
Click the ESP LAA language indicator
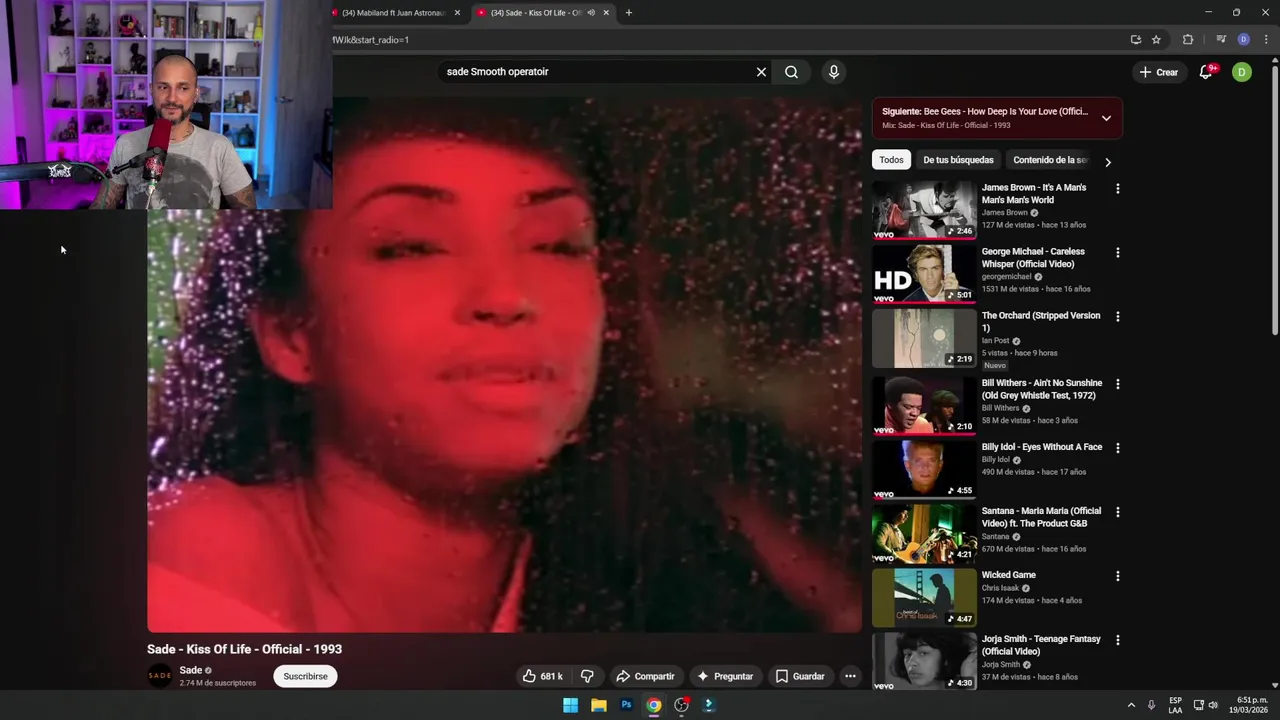1175,705
